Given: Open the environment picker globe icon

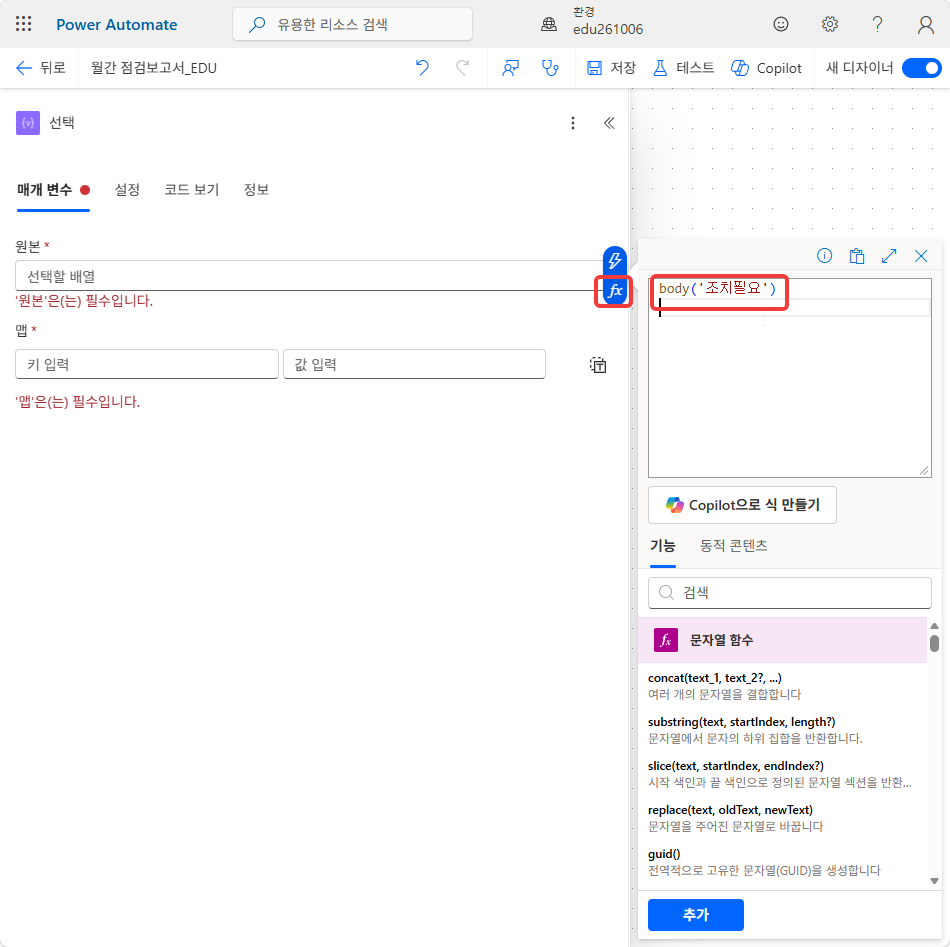Looking at the screenshot, I should (x=549, y=24).
